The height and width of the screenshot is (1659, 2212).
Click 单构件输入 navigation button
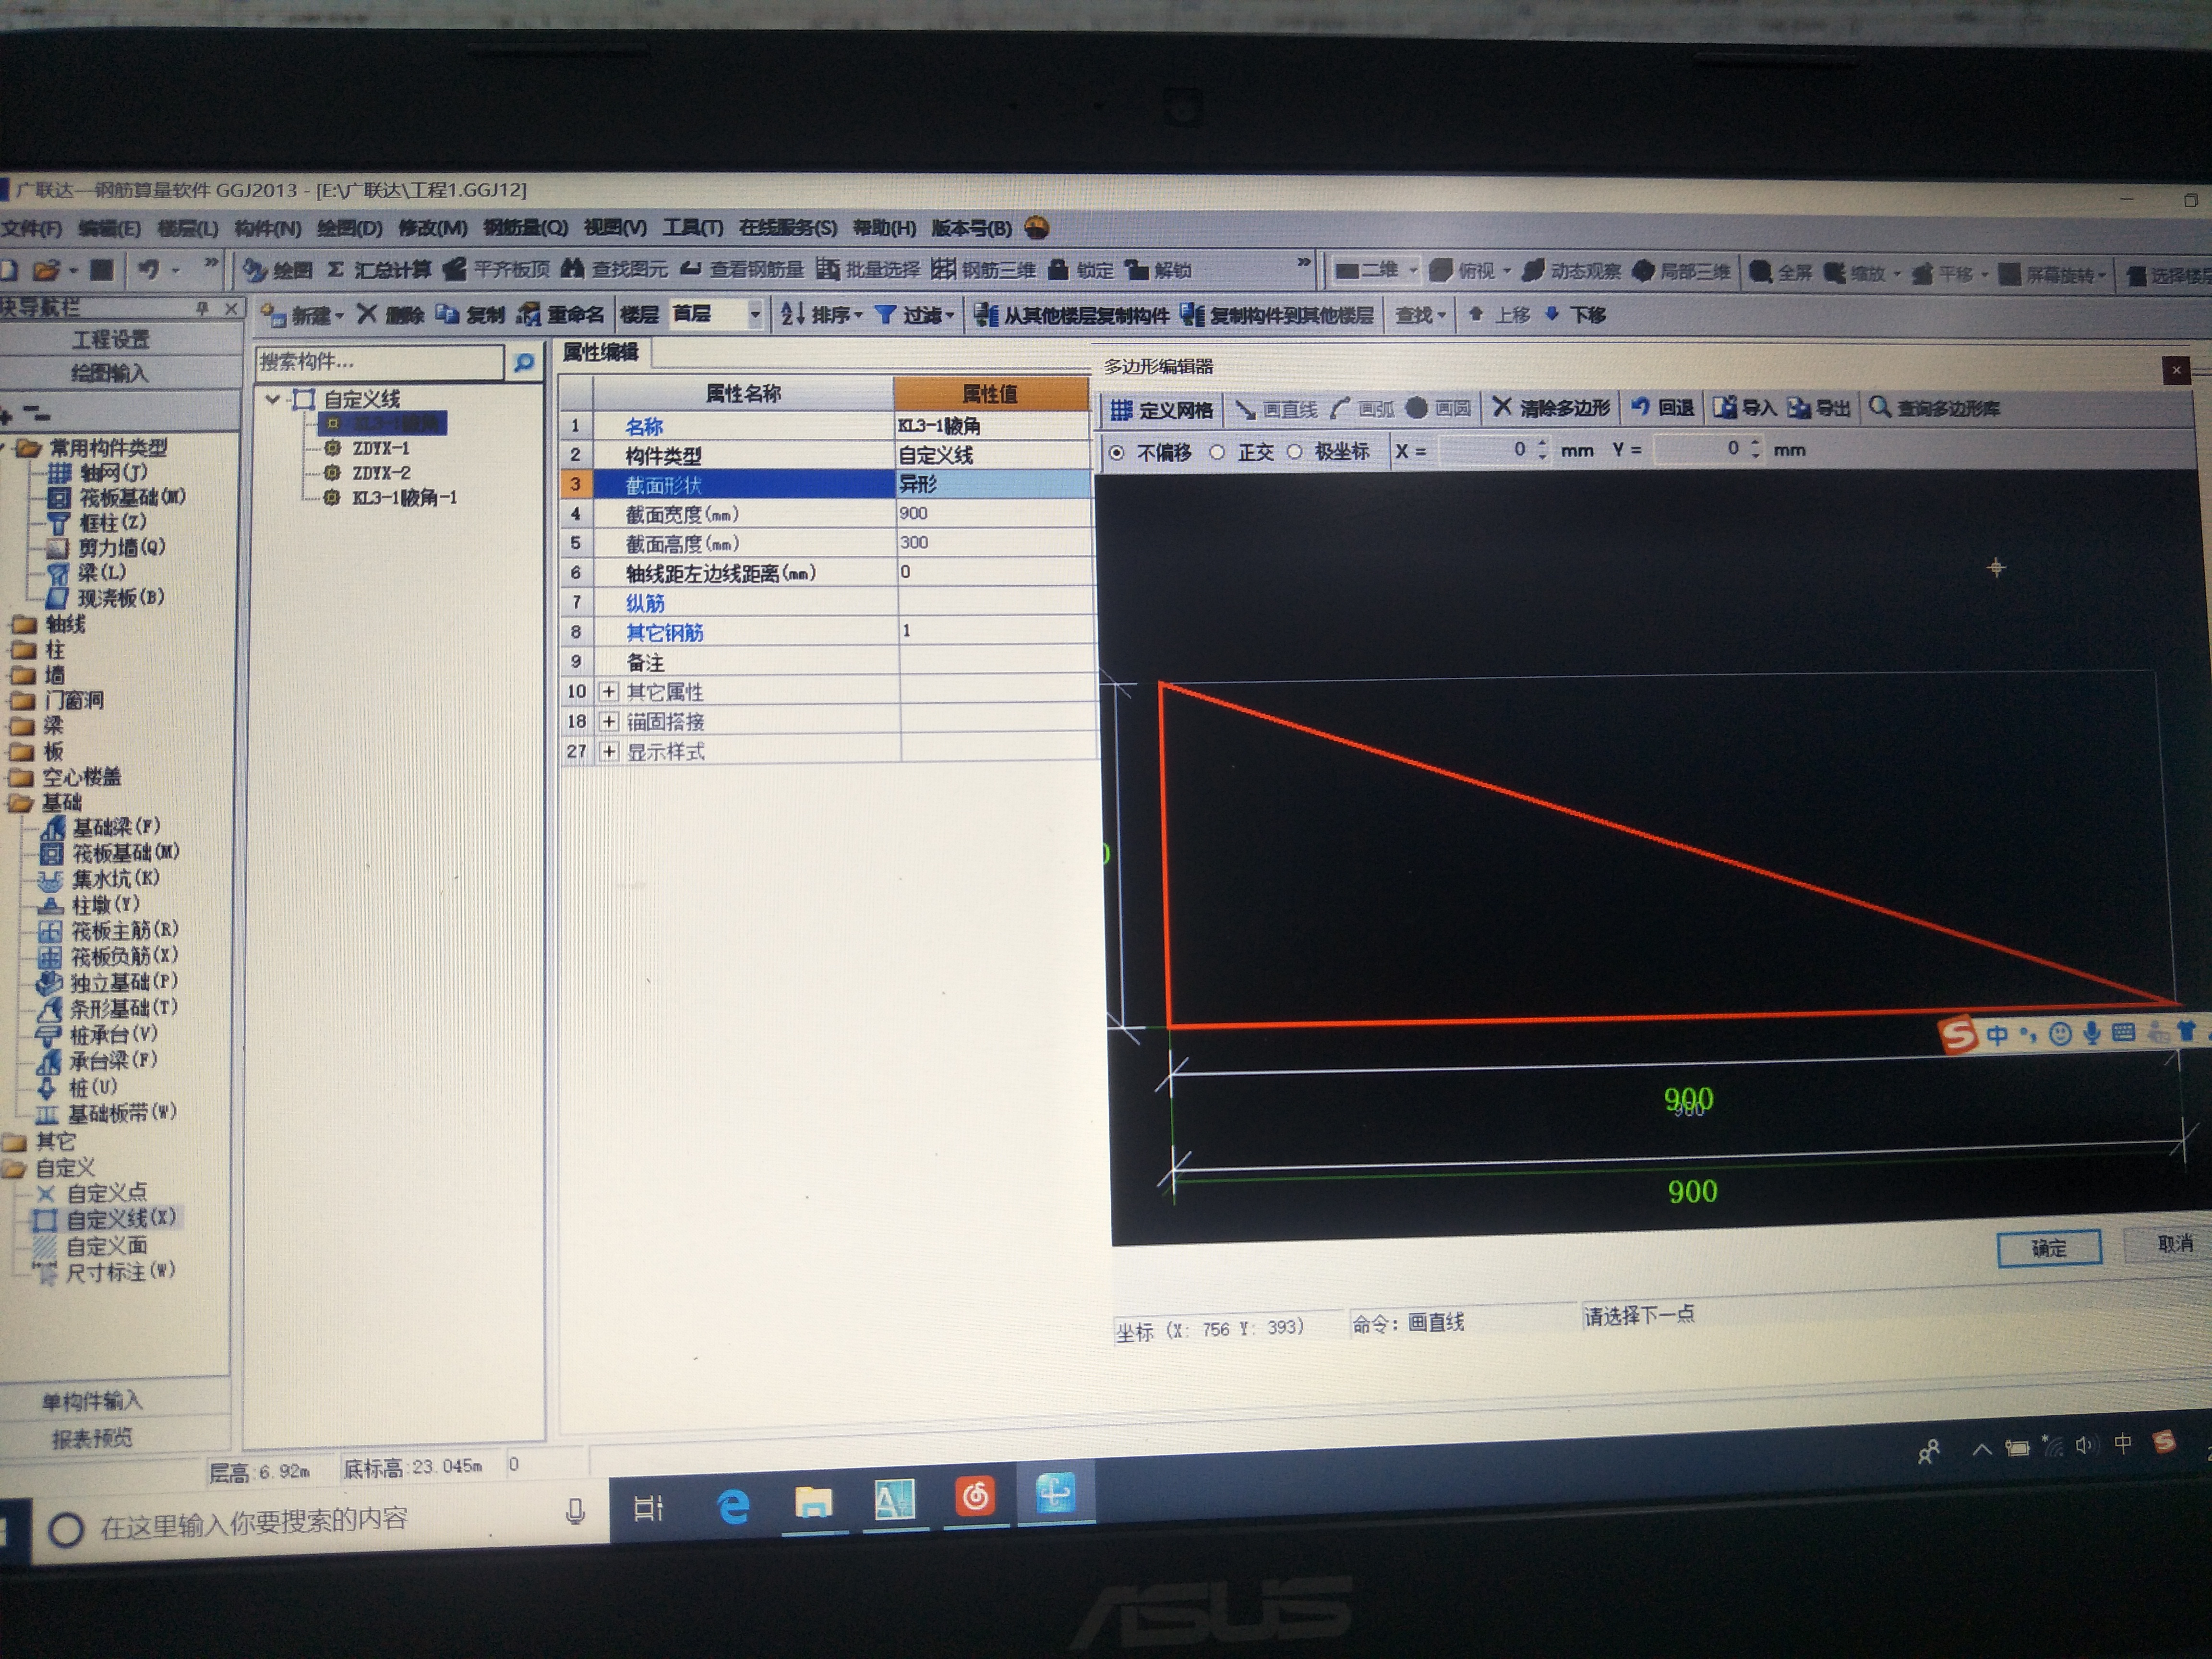click(x=92, y=1402)
